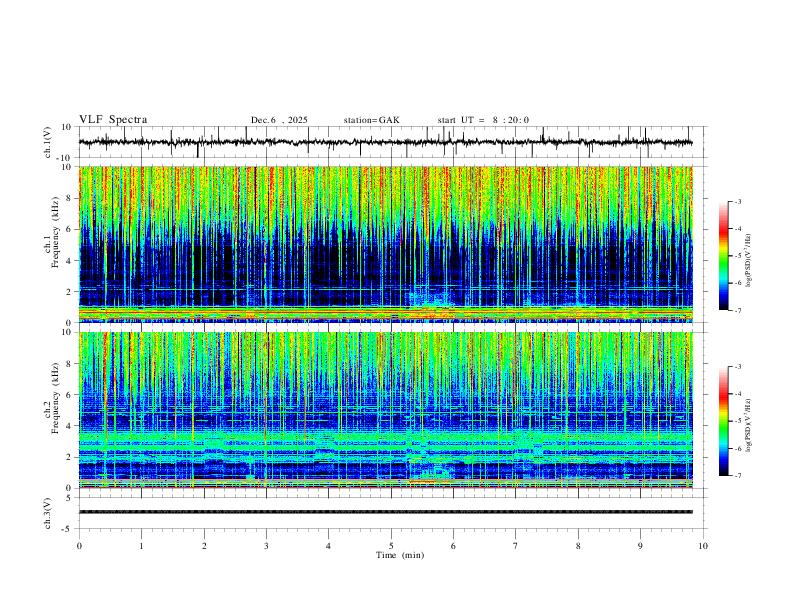Click the ch.3 waveform band
The height and width of the screenshot is (612, 792).
pyautogui.click(x=385, y=512)
